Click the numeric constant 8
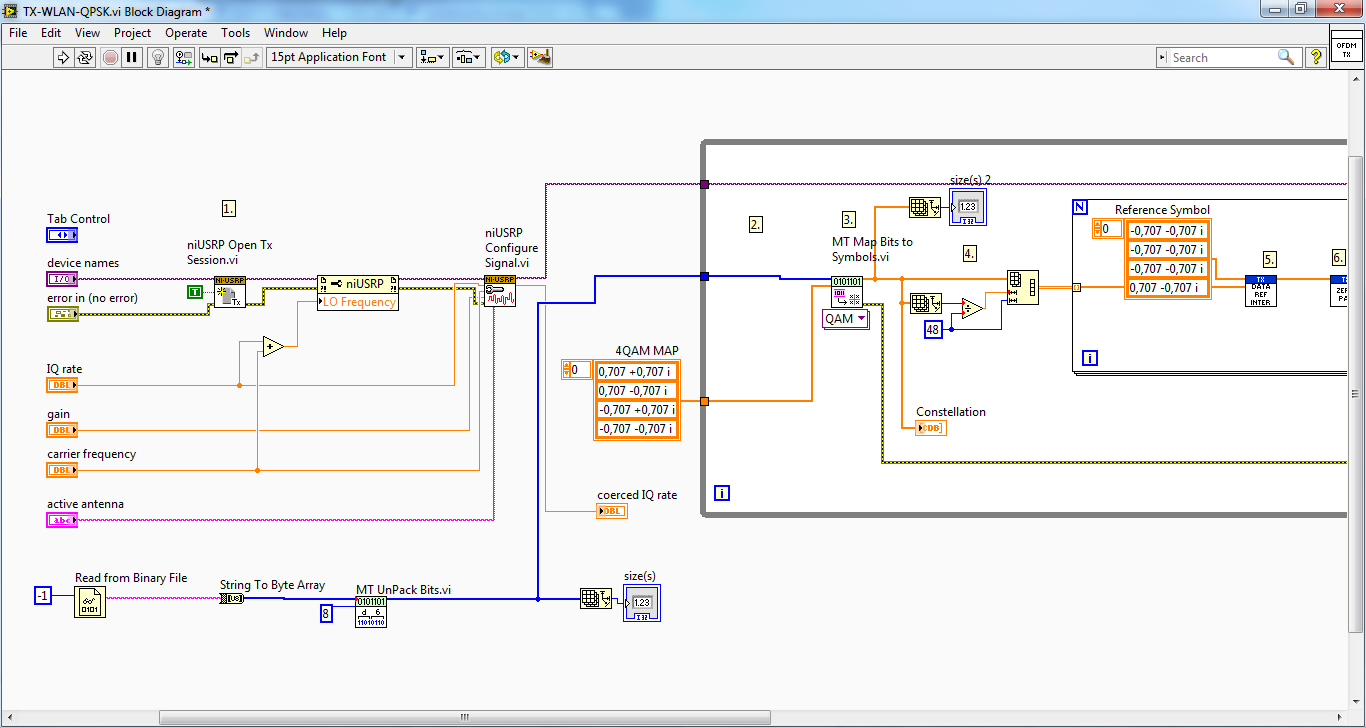 tap(326, 613)
